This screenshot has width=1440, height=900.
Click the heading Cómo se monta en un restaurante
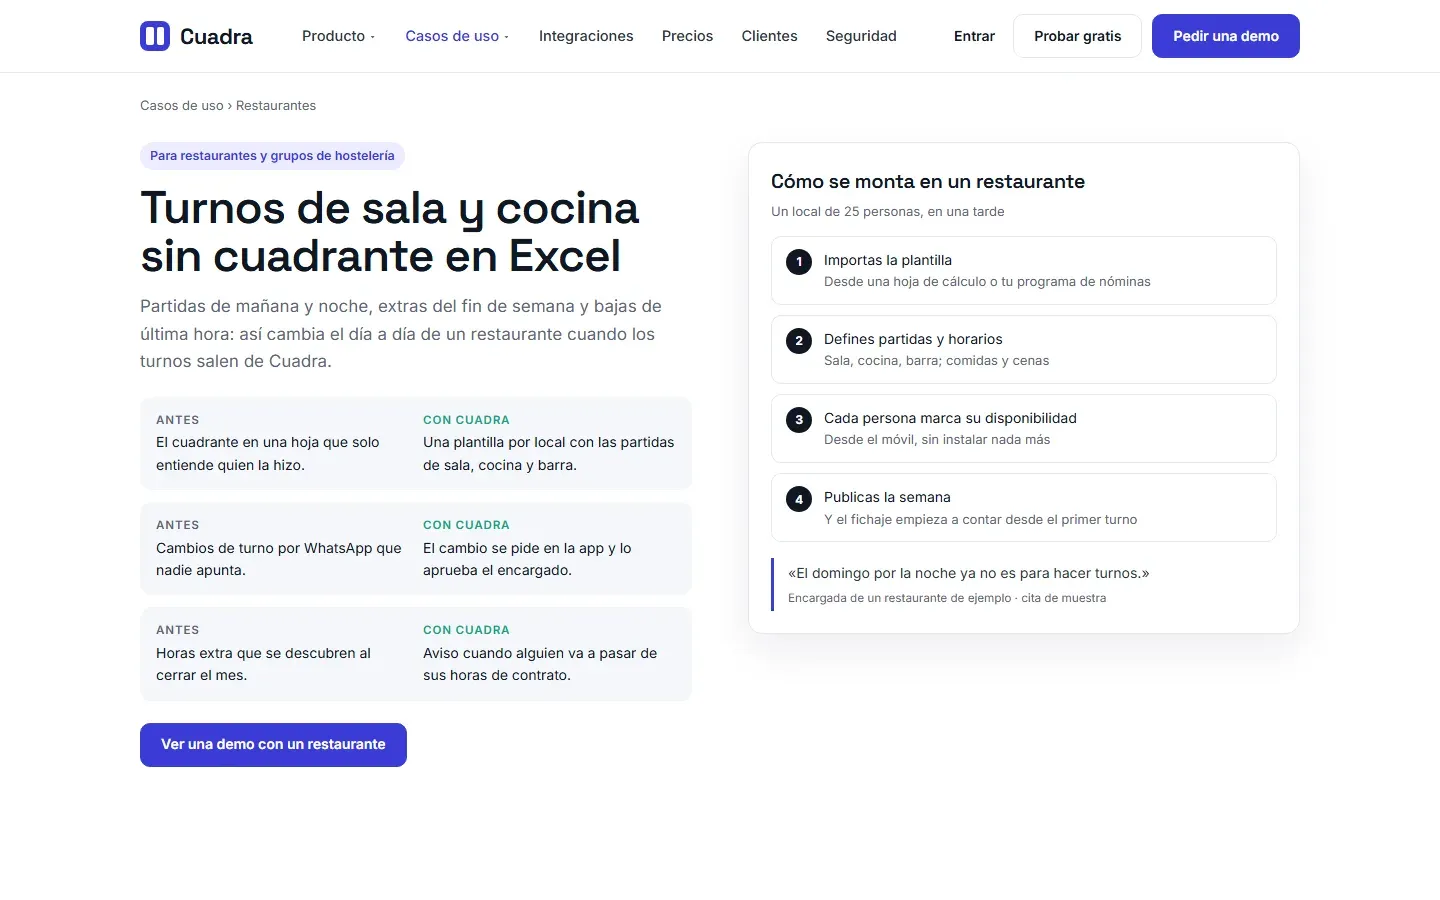coord(928,181)
